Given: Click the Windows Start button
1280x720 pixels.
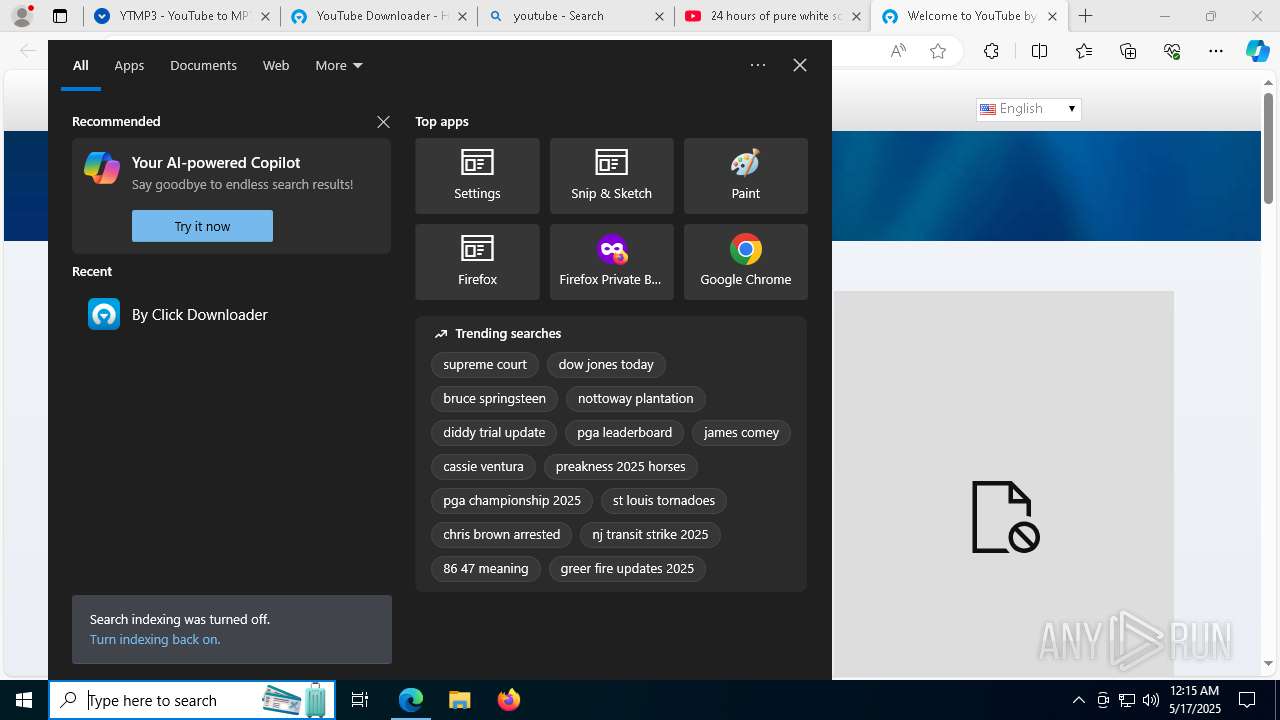Looking at the screenshot, I should click(24, 700).
